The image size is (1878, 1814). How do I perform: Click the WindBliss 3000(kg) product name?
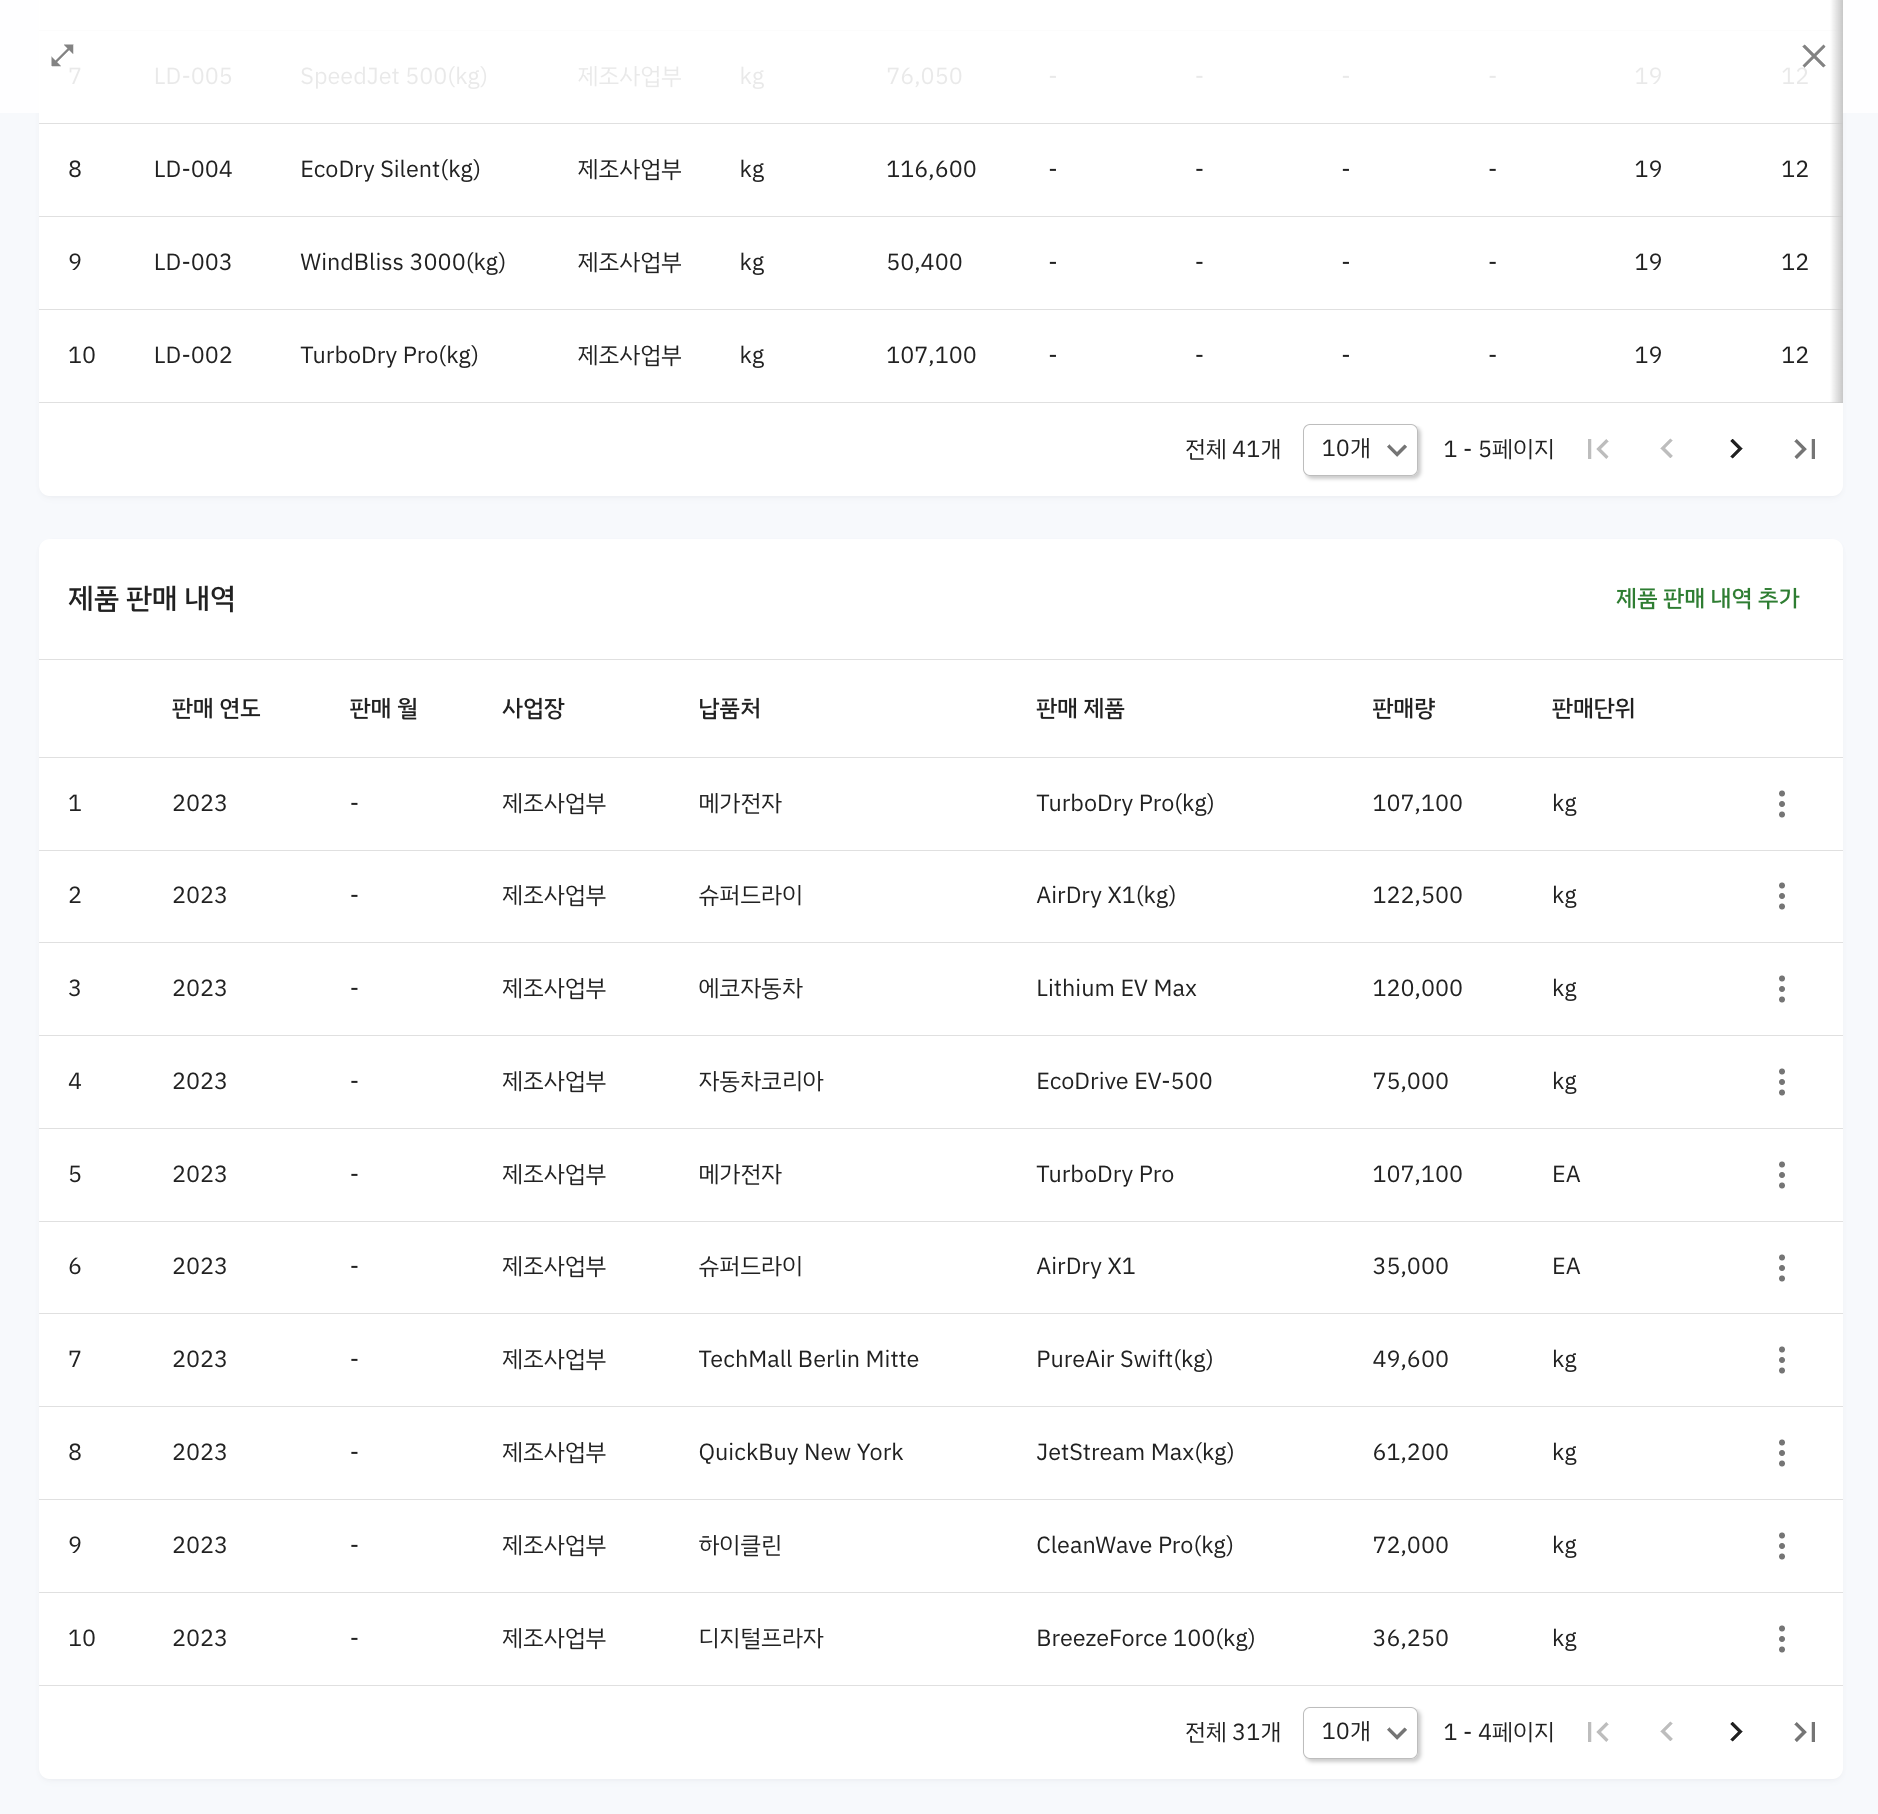403,262
